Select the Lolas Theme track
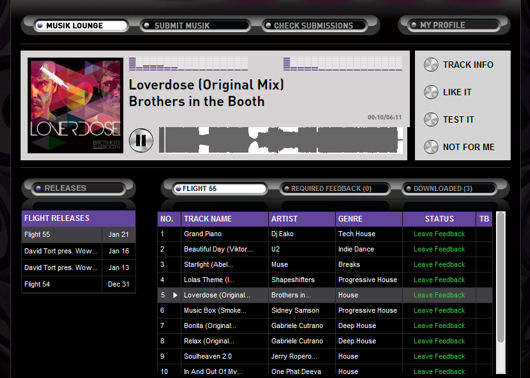530x378 pixels. pos(209,280)
